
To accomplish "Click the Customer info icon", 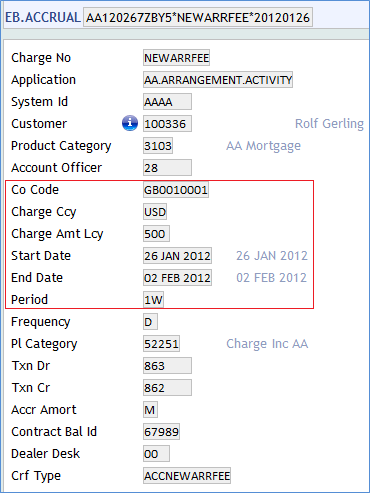I will pyautogui.click(x=130, y=123).
